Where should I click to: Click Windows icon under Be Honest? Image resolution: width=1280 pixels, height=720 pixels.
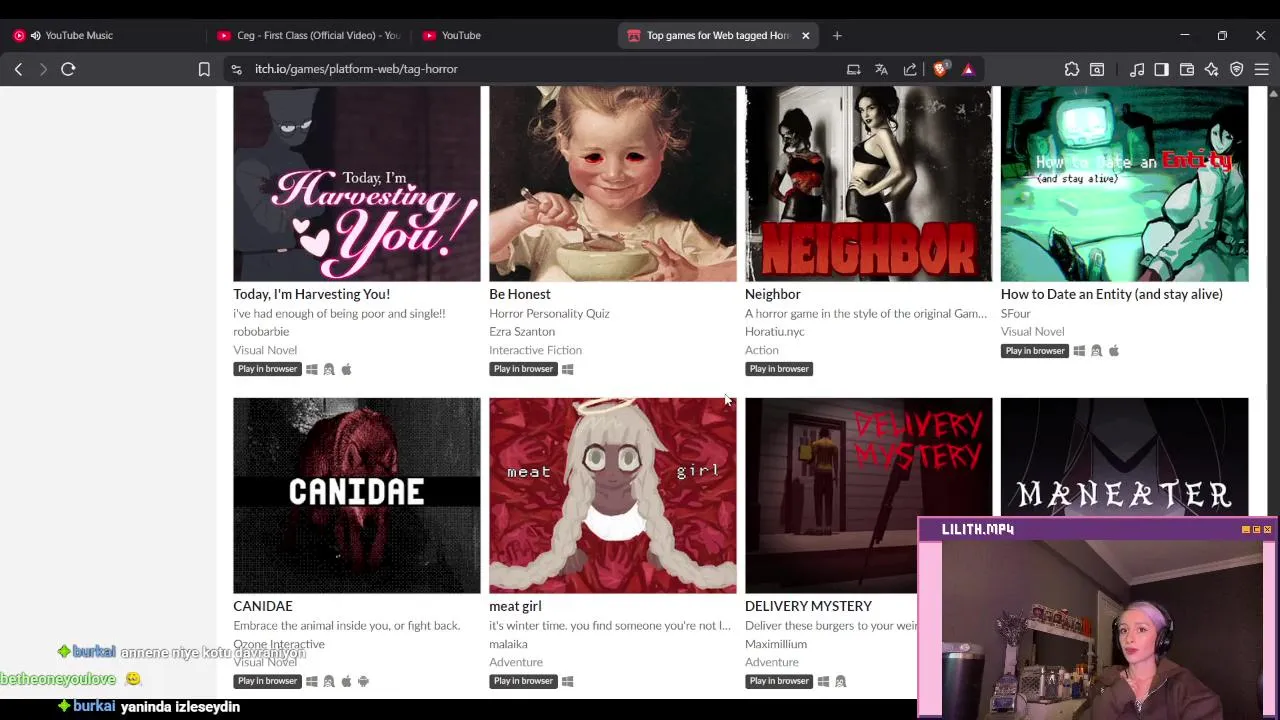568,369
